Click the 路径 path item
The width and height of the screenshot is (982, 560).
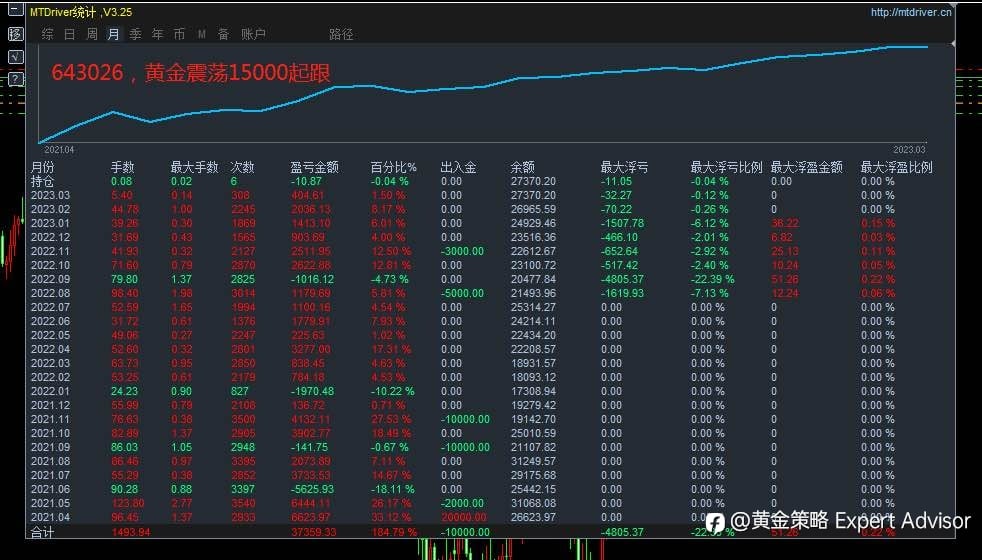(341, 34)
